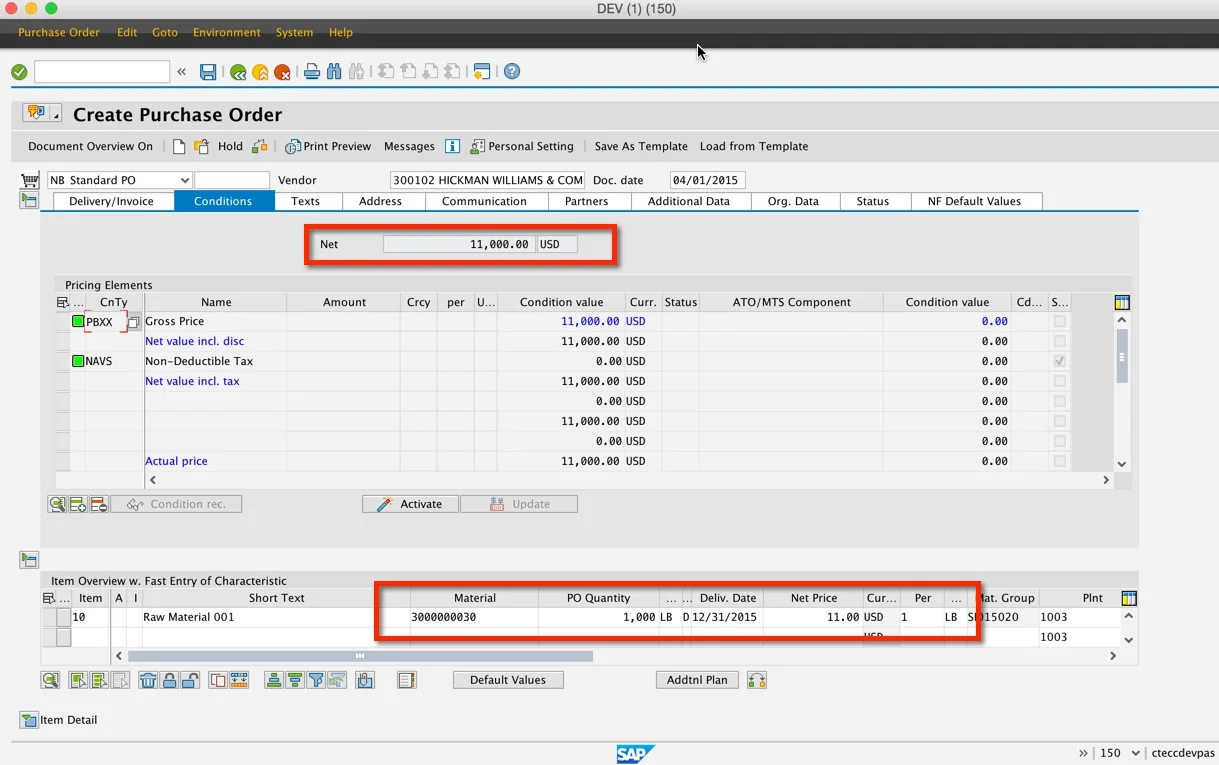Screen dimensions: 1219x765
Task: Click the green Back arrow icon
Action: tap(238, 72)
